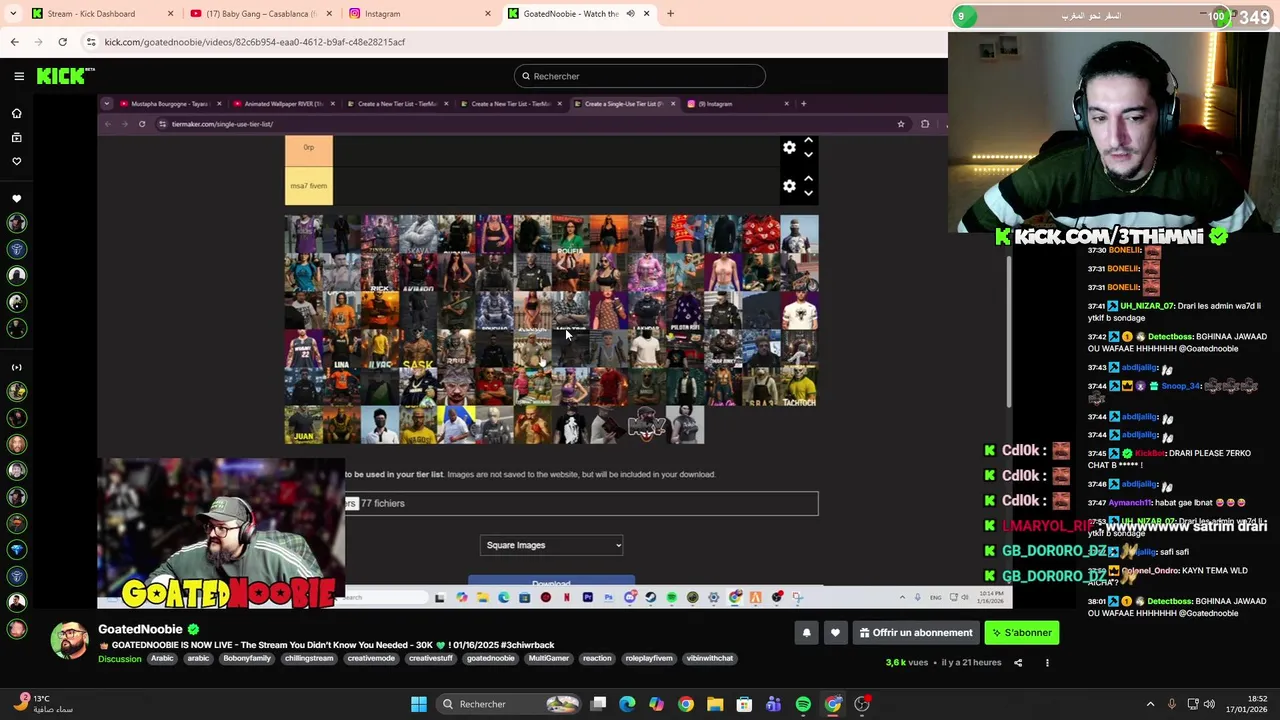Screen dimensions: 1280x720
Task: Click the msa7 fivem tier label
Action: point(309,186)
